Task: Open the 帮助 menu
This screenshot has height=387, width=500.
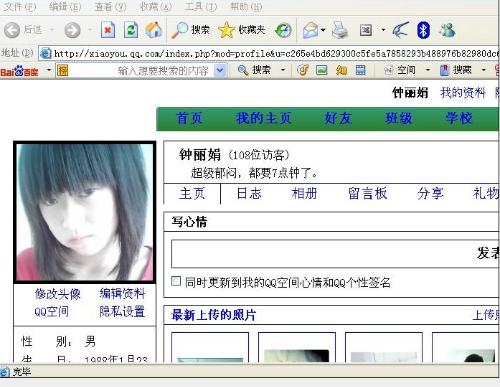Action: (246, 7)
